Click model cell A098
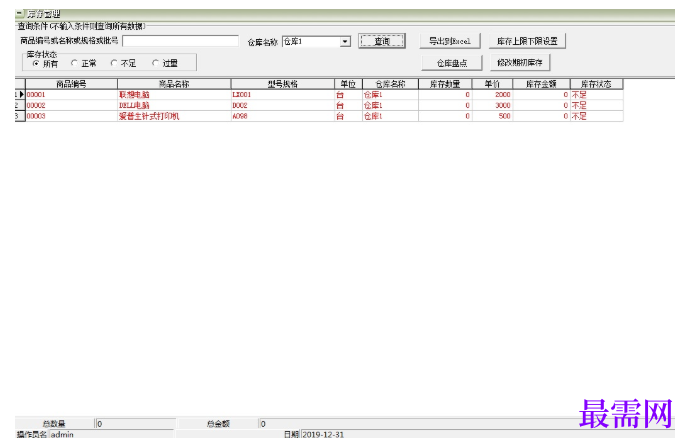The width and height of the screenshot is (691, 445). pos(282,116)
